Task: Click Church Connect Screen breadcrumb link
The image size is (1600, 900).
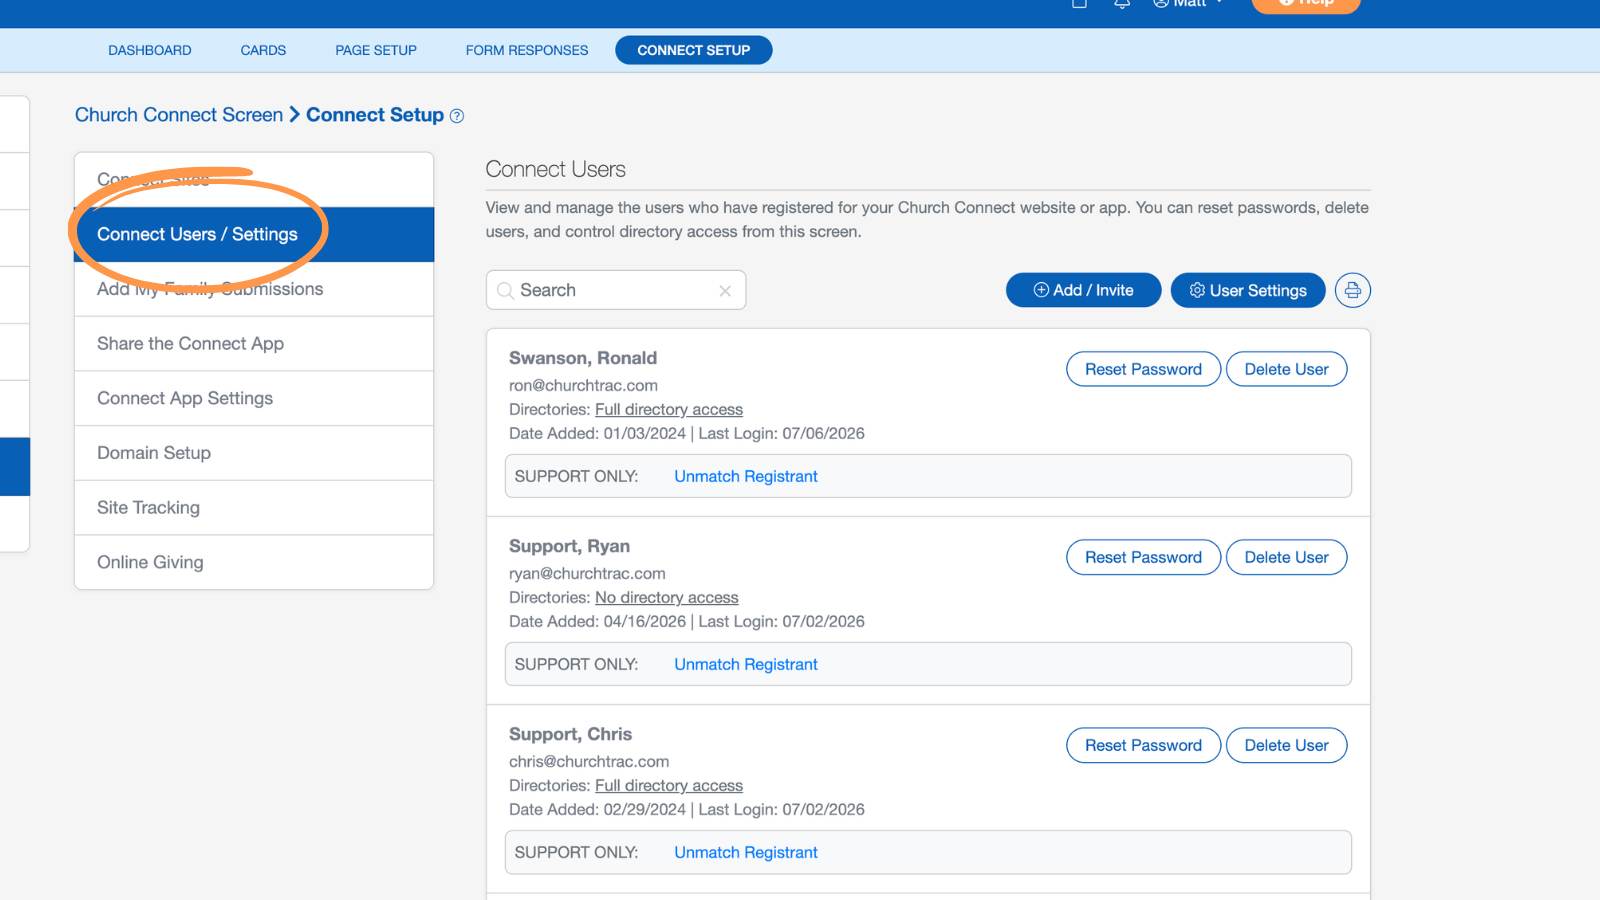Action: click(x=179, y=115)
